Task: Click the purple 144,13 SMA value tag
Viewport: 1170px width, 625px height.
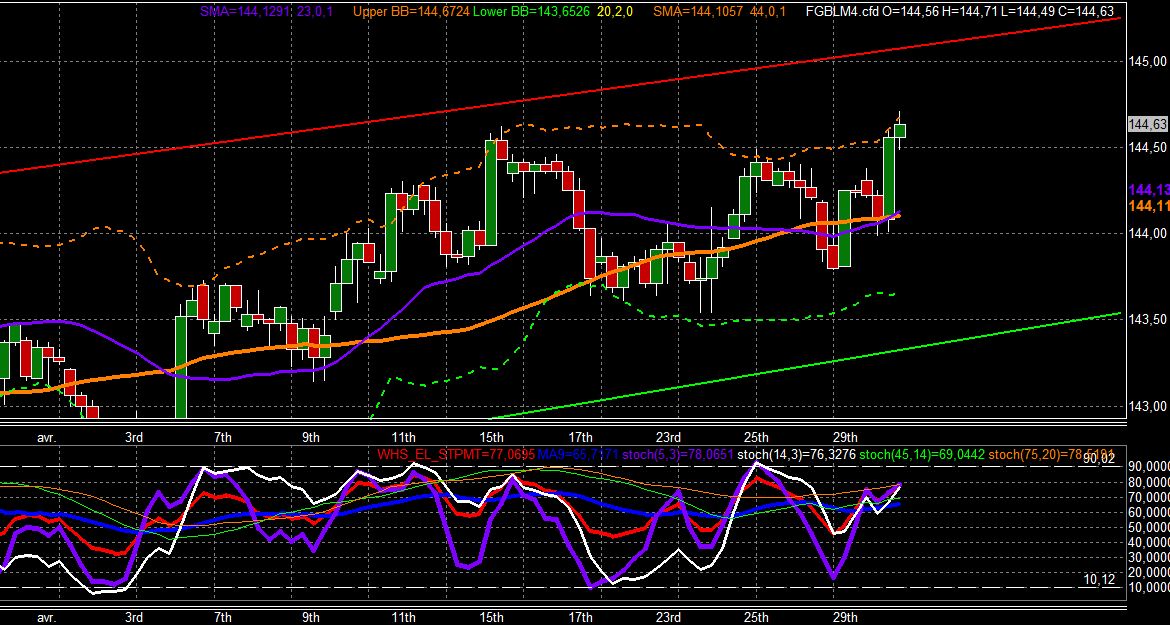Action: click(1149, 190)
